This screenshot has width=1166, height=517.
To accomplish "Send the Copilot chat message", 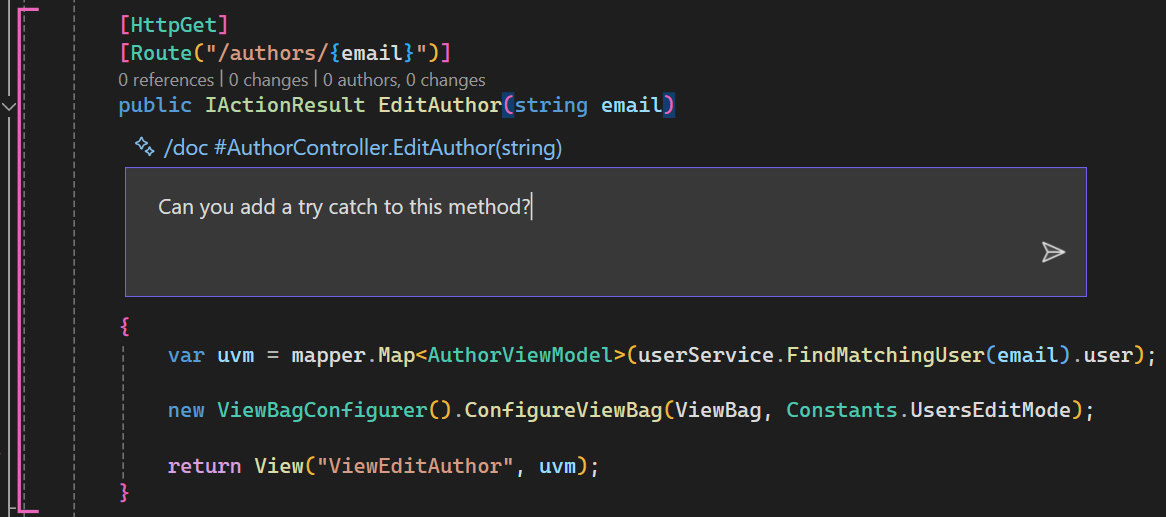I will 1052,252.
